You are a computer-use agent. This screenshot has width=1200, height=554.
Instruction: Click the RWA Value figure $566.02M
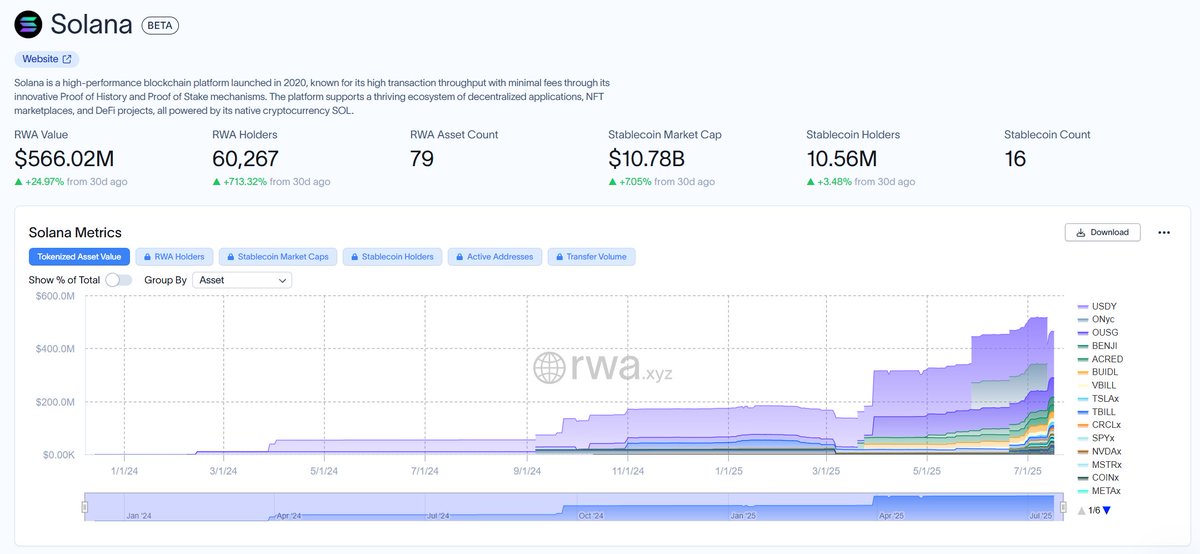pyautogui.click(x=64, y=158)
